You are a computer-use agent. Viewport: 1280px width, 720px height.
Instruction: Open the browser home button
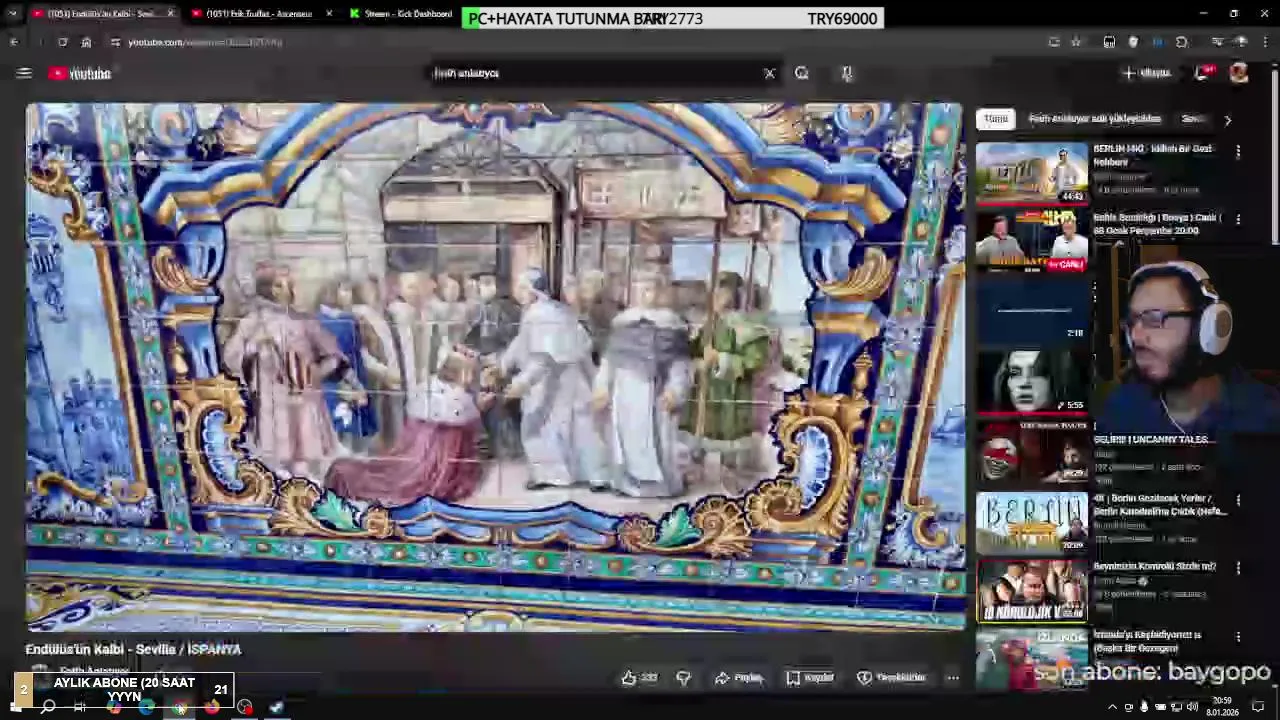click(x=86, y=42)
